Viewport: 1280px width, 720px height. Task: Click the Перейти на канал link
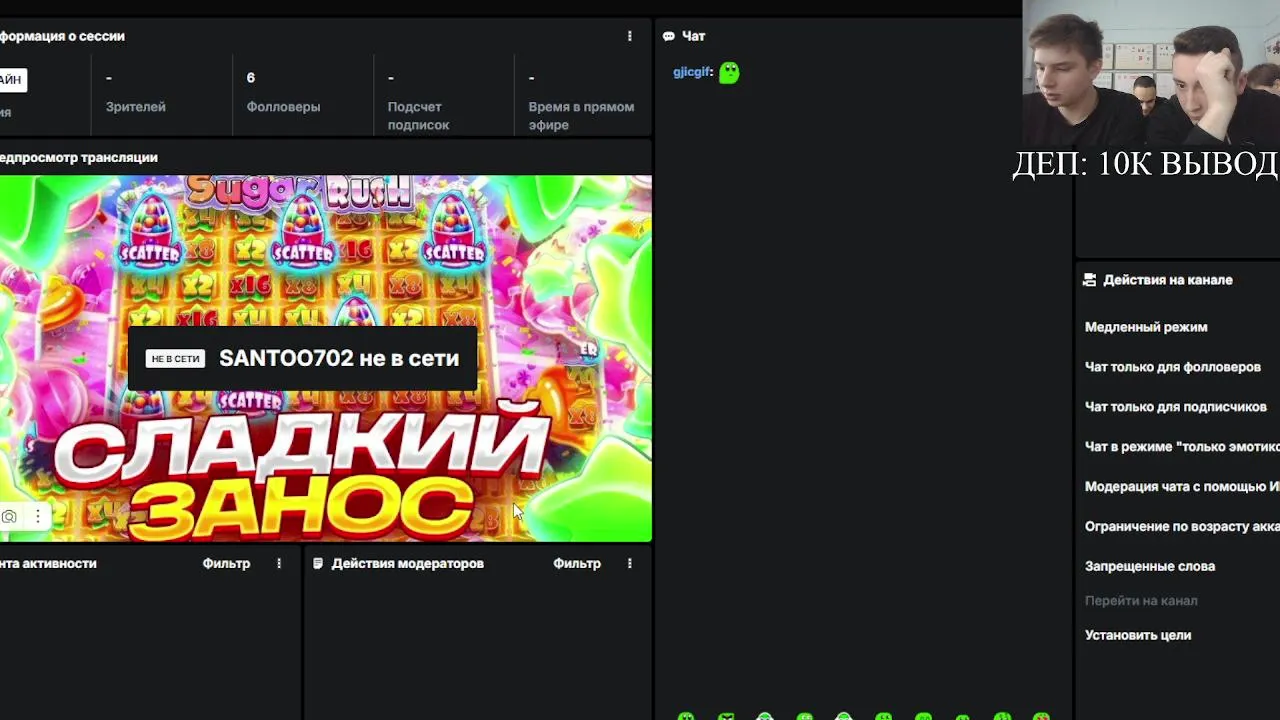click(x=1141, y=601)
